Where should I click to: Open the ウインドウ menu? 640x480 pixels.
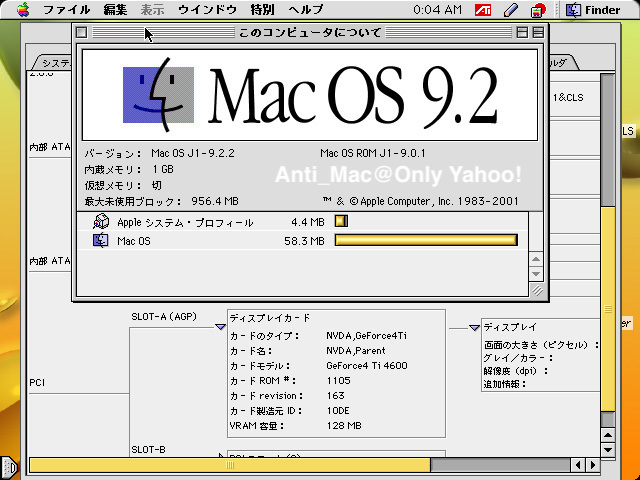[x=207, y=9]
